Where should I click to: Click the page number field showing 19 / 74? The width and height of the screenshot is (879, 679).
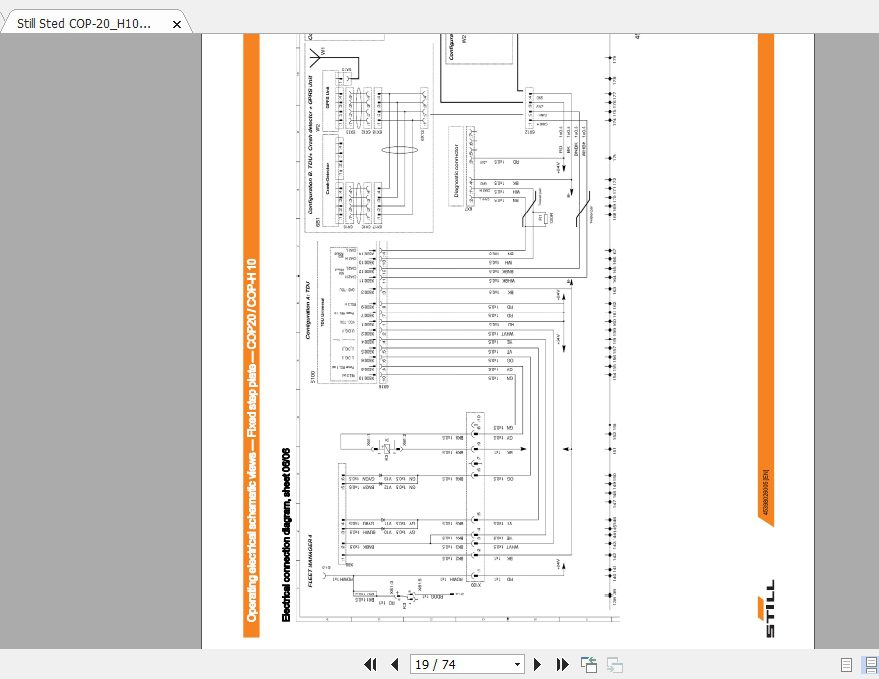point(461,665)
